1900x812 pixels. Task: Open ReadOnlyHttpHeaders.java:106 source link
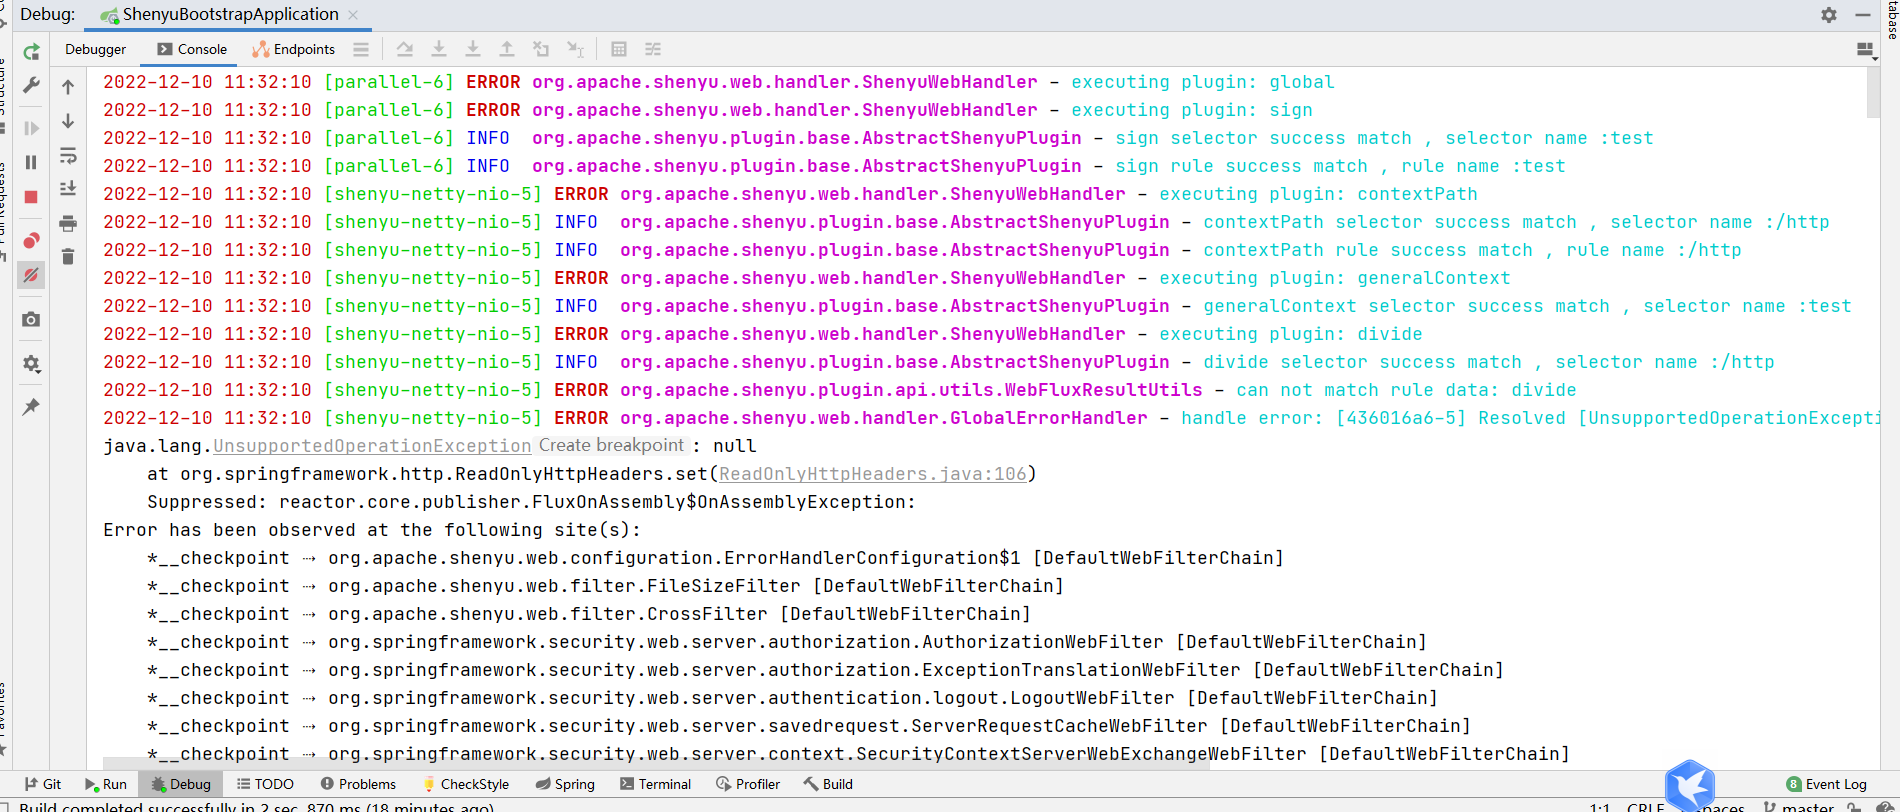click(x=872, y=474)
